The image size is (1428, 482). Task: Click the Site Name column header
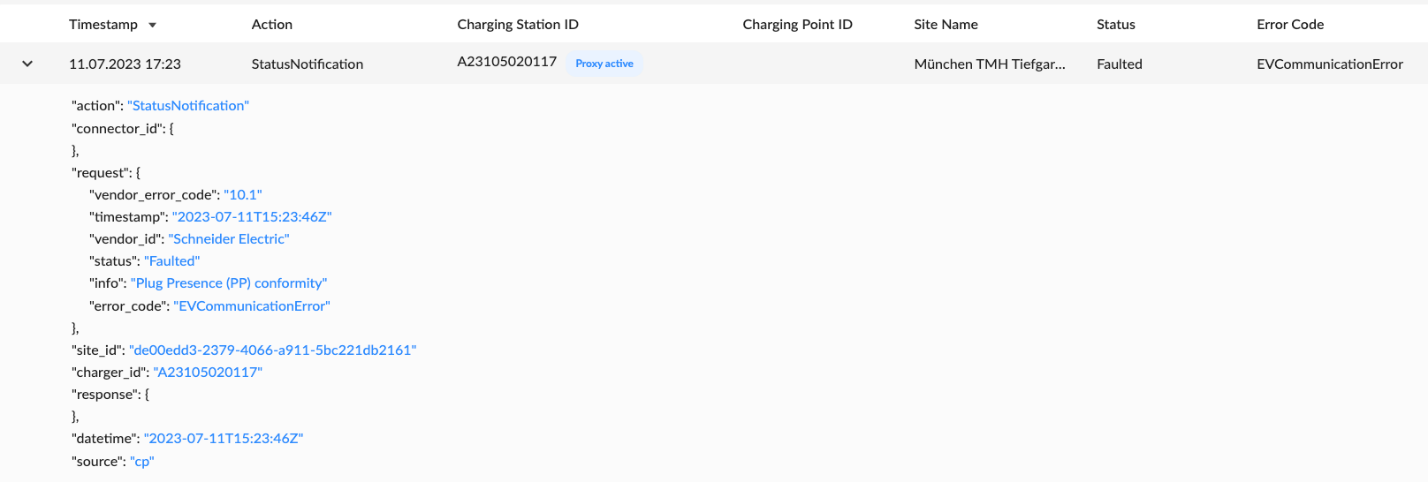coord(946,25)
